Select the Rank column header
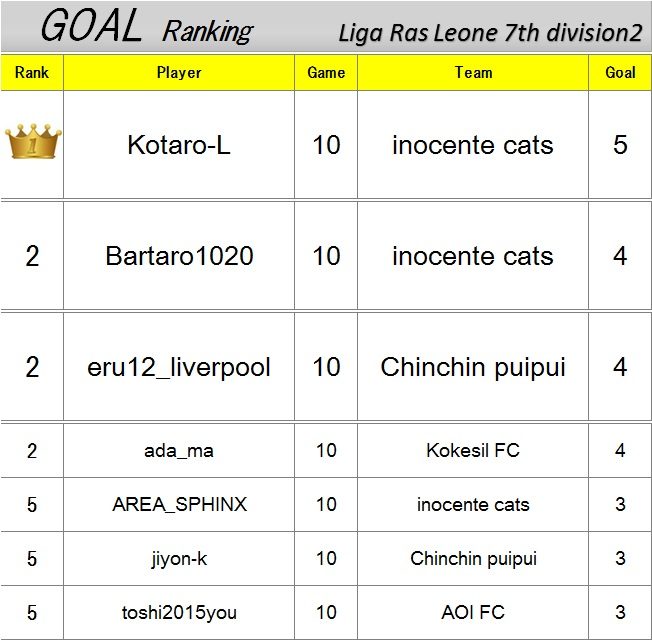This screenshot has height=640, width=652. click(32, 73)
